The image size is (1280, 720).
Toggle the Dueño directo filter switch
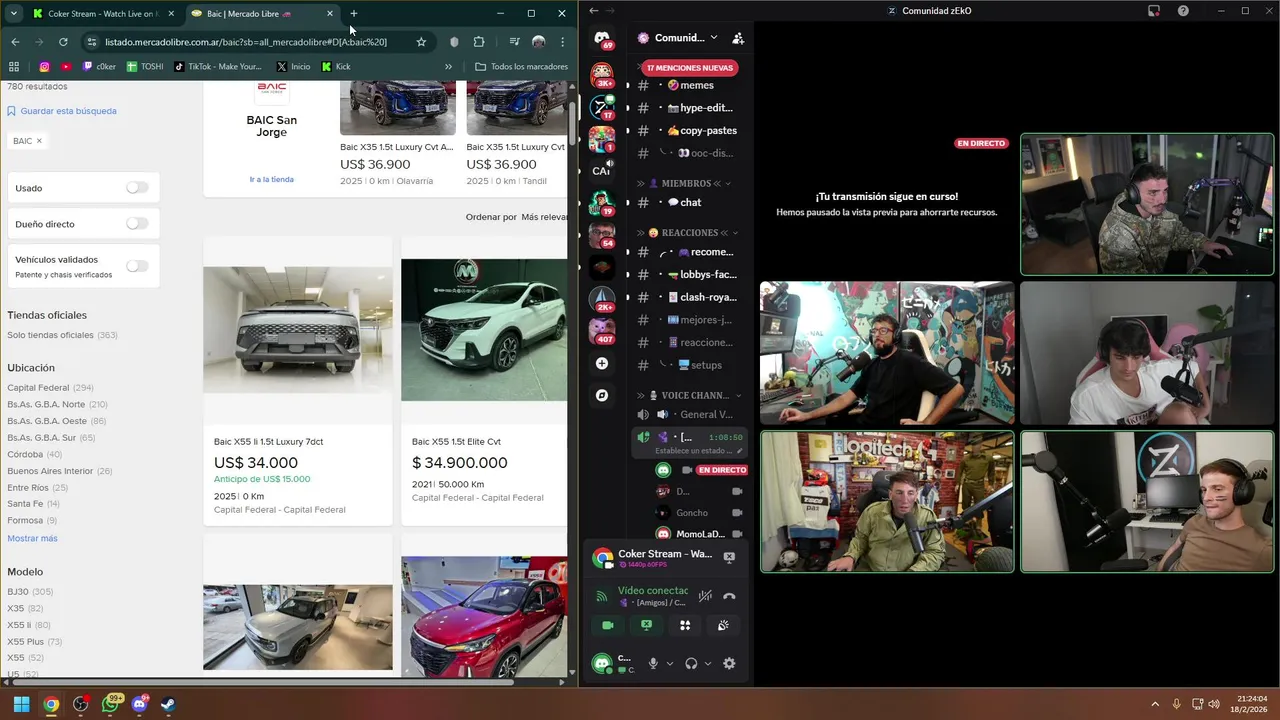[137, 224]
